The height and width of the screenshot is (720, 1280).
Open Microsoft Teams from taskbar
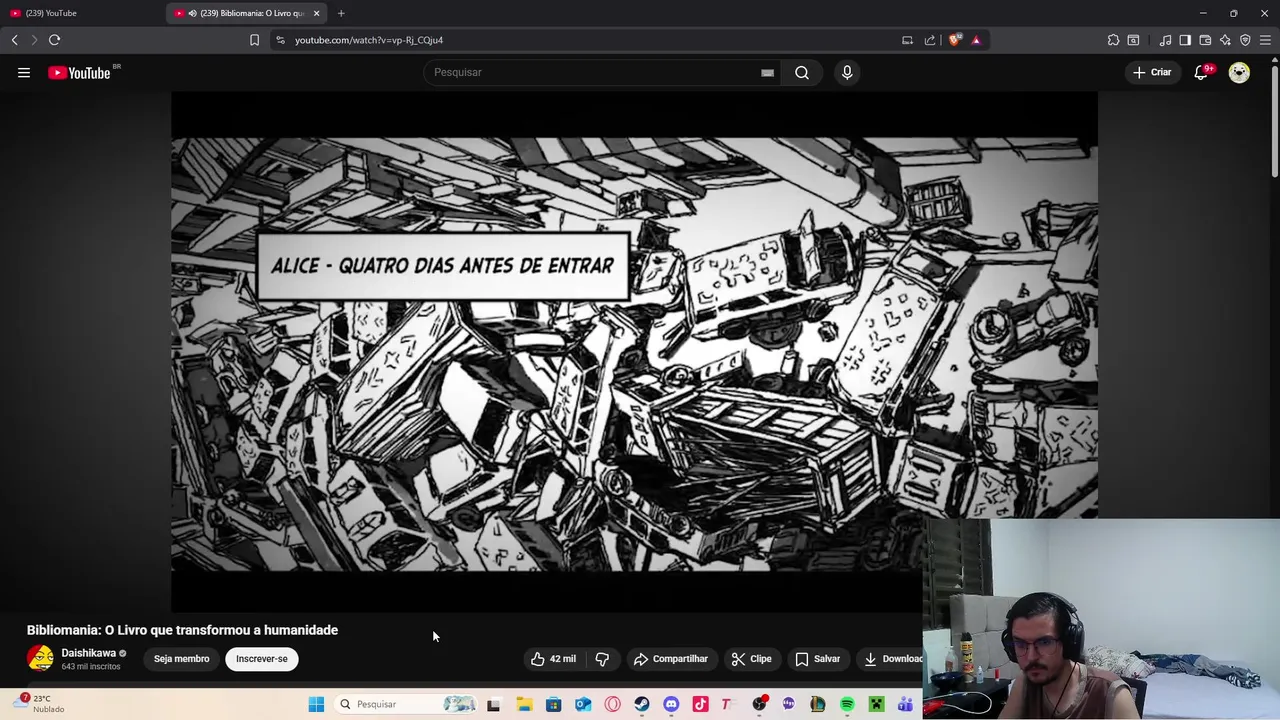point(905,704)
